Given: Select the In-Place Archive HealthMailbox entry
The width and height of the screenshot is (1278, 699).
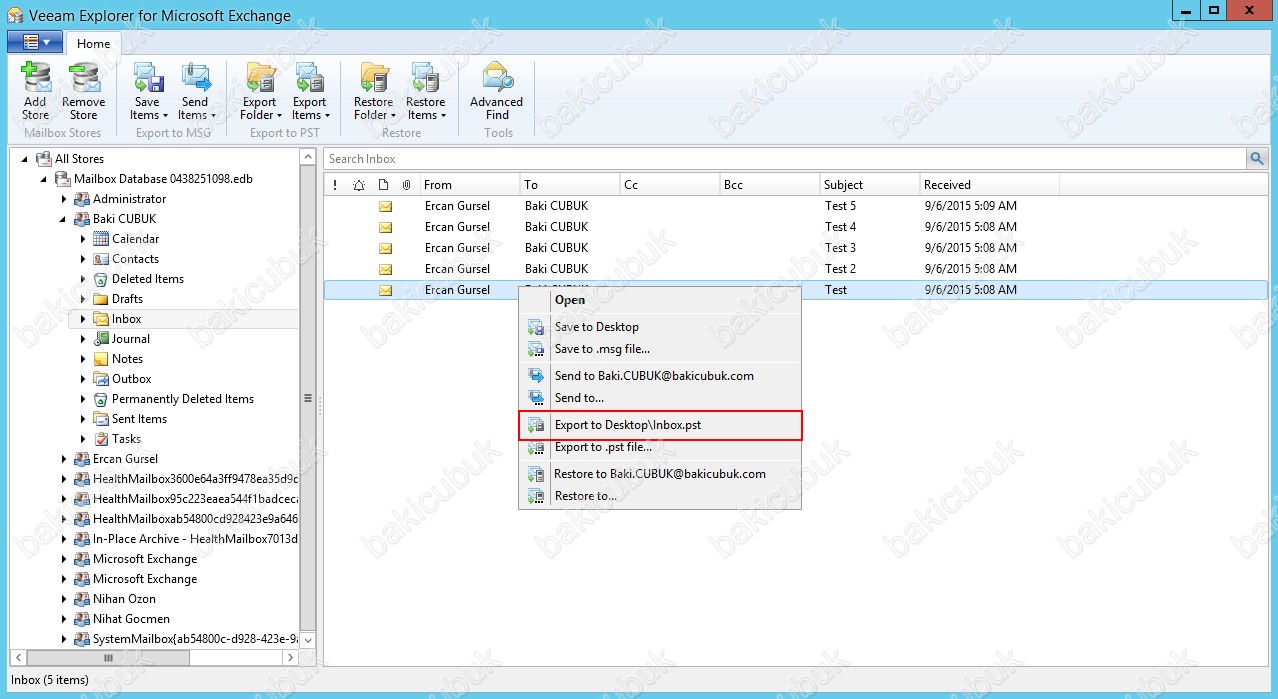Looking at the screenshot, I should click(196, 539).
